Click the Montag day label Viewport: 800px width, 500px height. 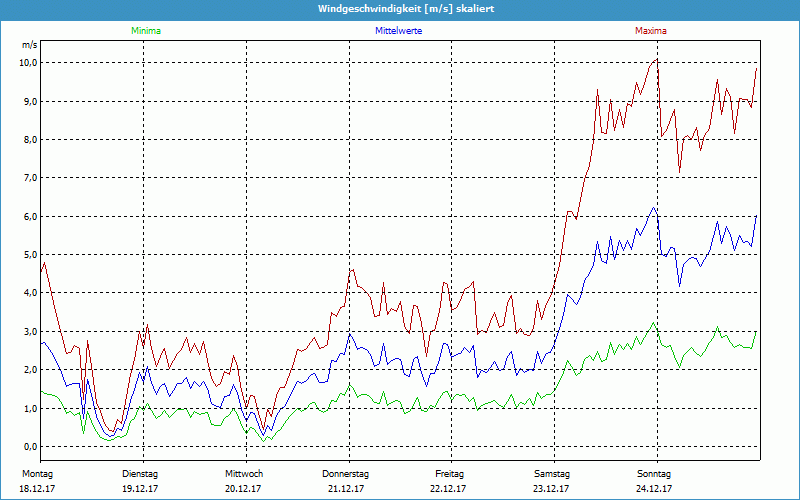pyautogui.click(x=38, y=474)
